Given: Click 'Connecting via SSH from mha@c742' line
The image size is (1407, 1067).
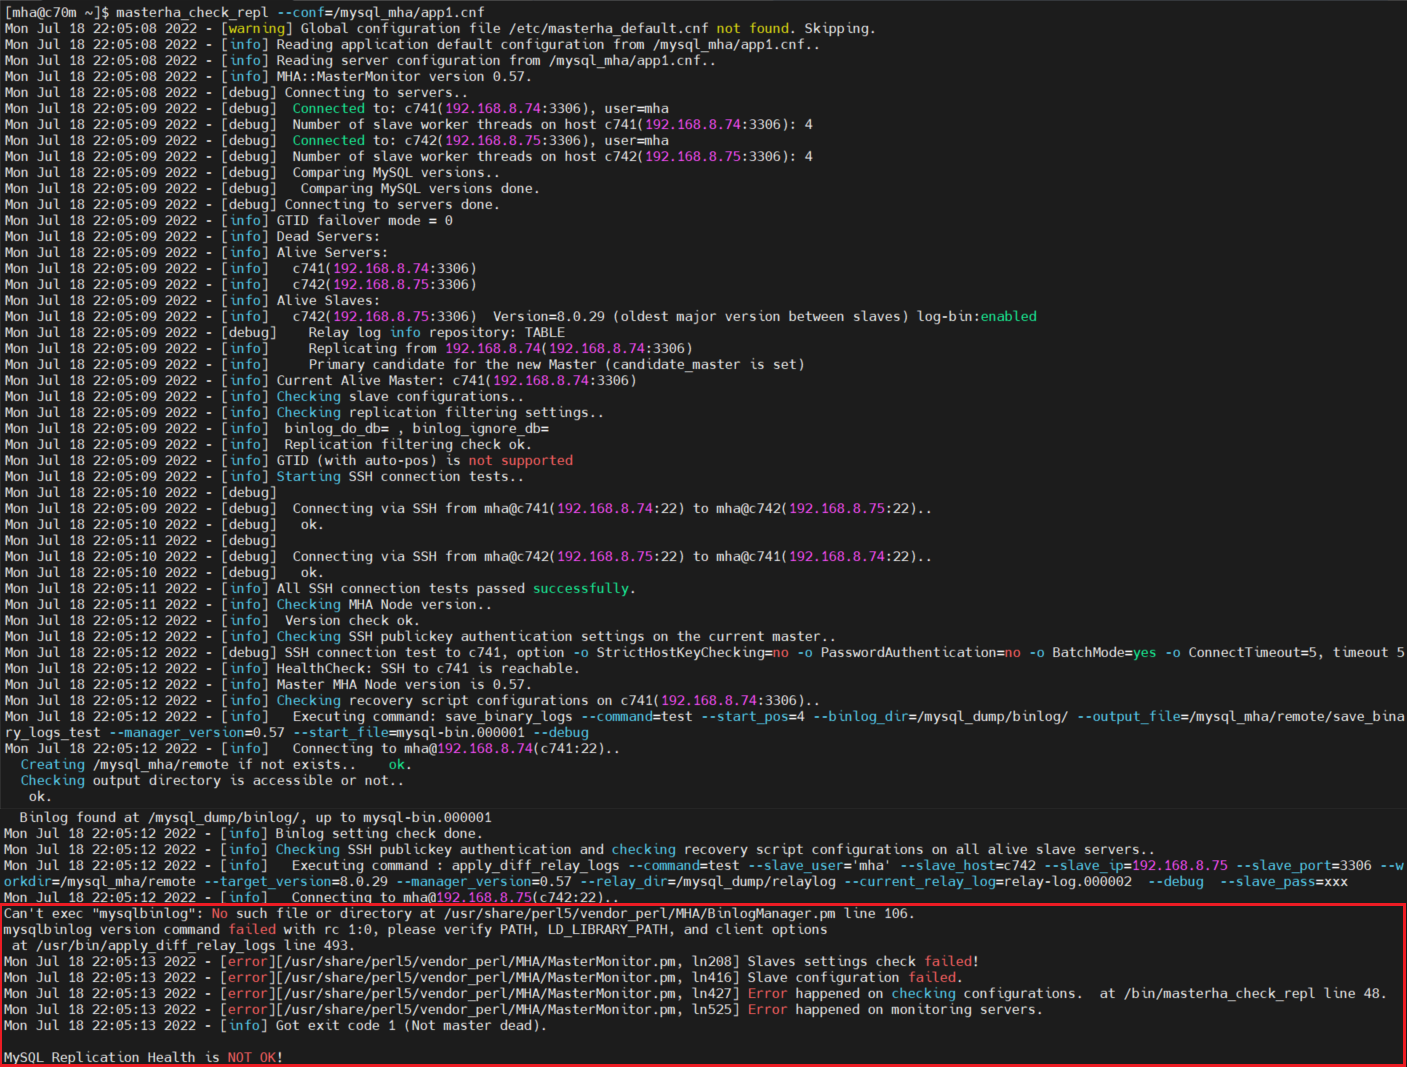Looking at the screenshot, I should [x=612, y=556].
